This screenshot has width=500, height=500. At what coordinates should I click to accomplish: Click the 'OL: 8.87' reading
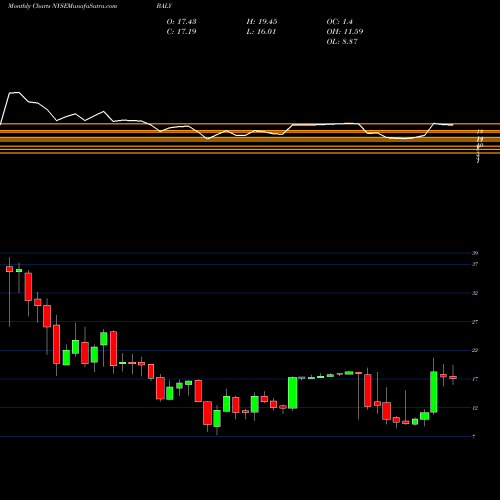342,41
